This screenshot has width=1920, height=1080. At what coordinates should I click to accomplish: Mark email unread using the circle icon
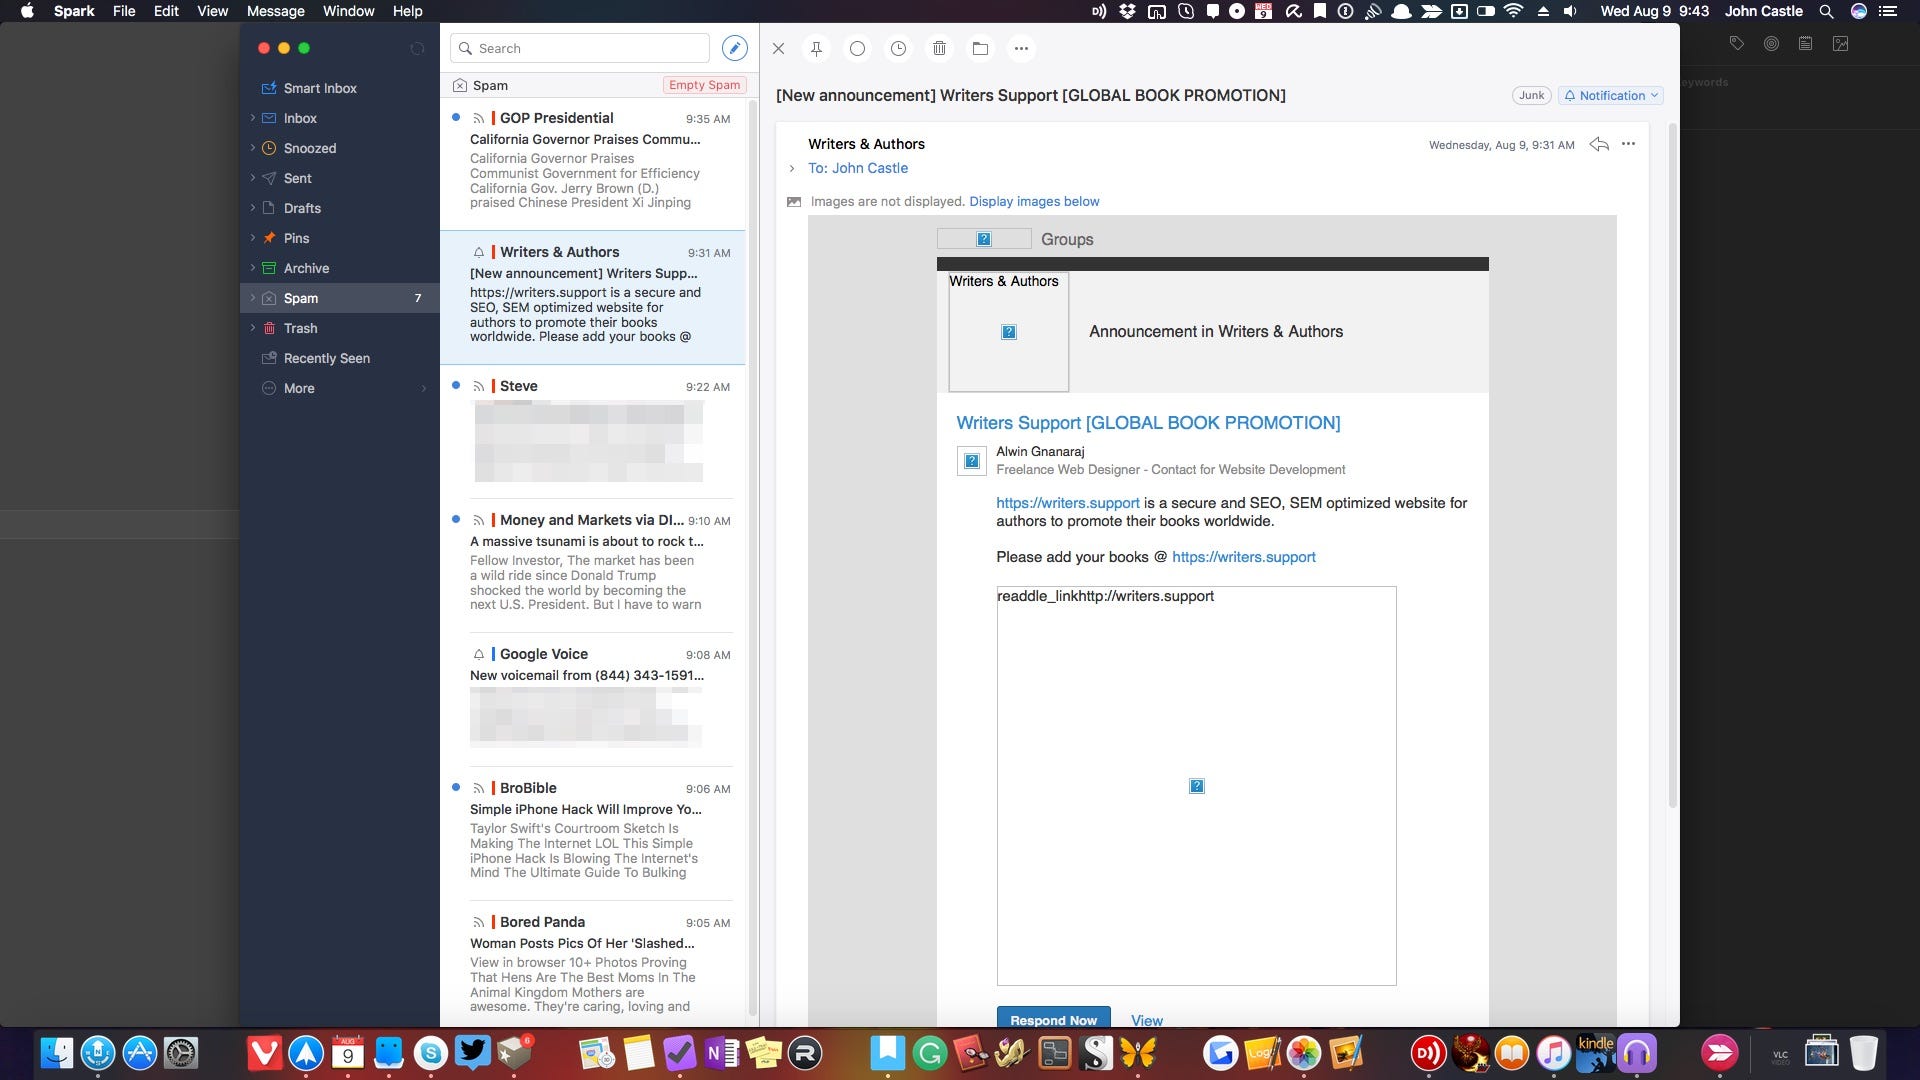click(x=857, y=48)
